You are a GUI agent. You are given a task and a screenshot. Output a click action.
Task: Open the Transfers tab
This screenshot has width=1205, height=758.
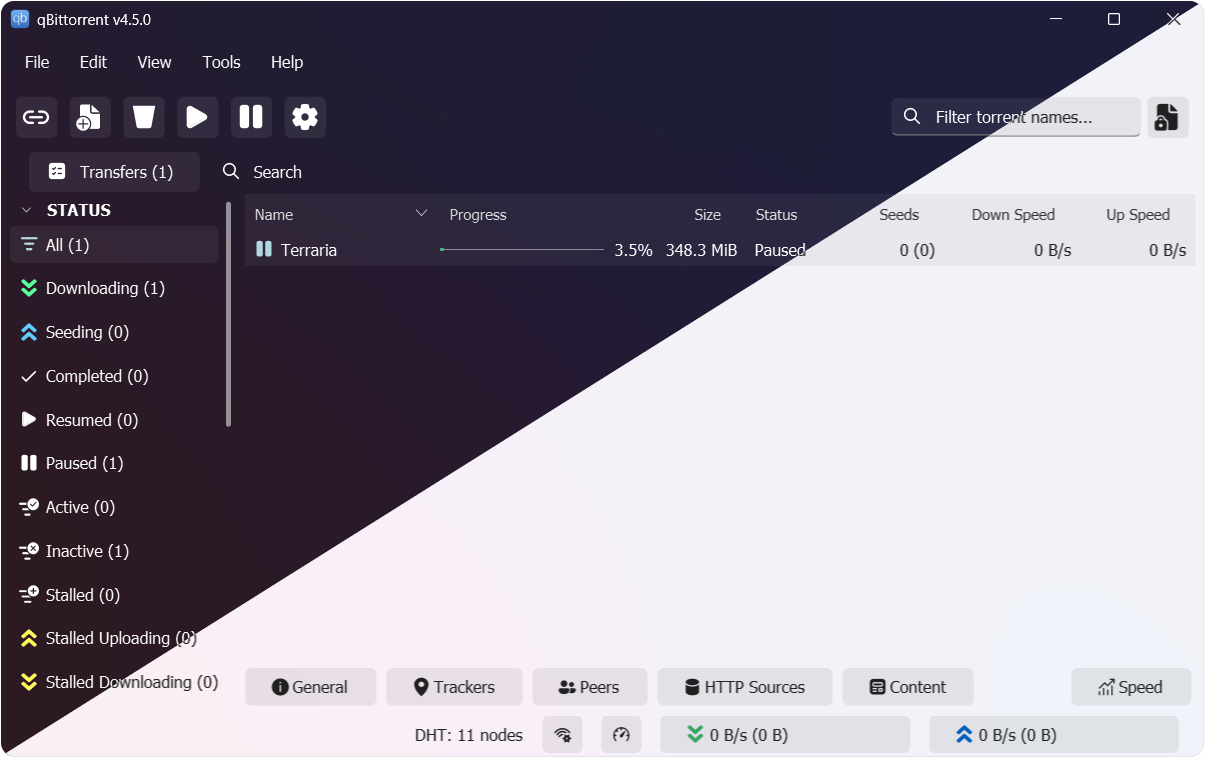point(113,171)
